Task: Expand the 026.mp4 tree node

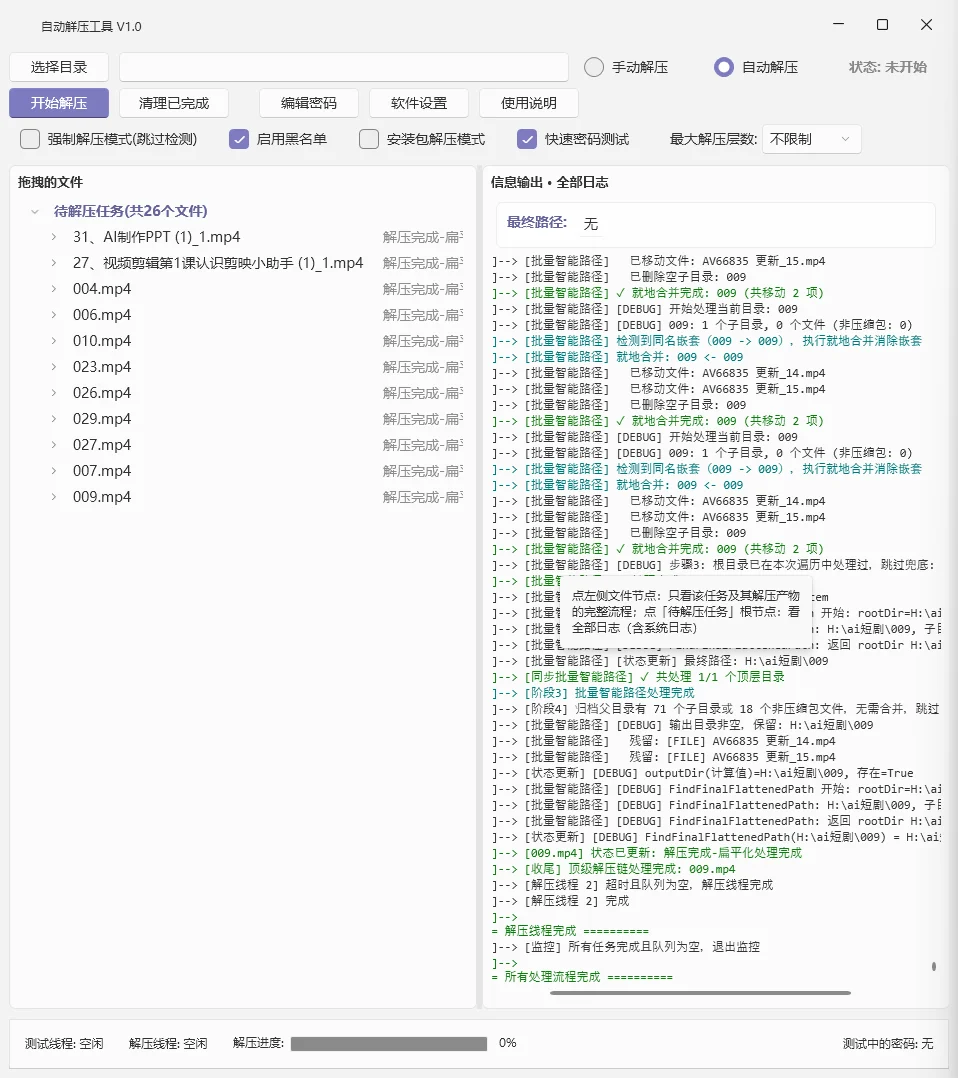Action: [x=54, y=393]
